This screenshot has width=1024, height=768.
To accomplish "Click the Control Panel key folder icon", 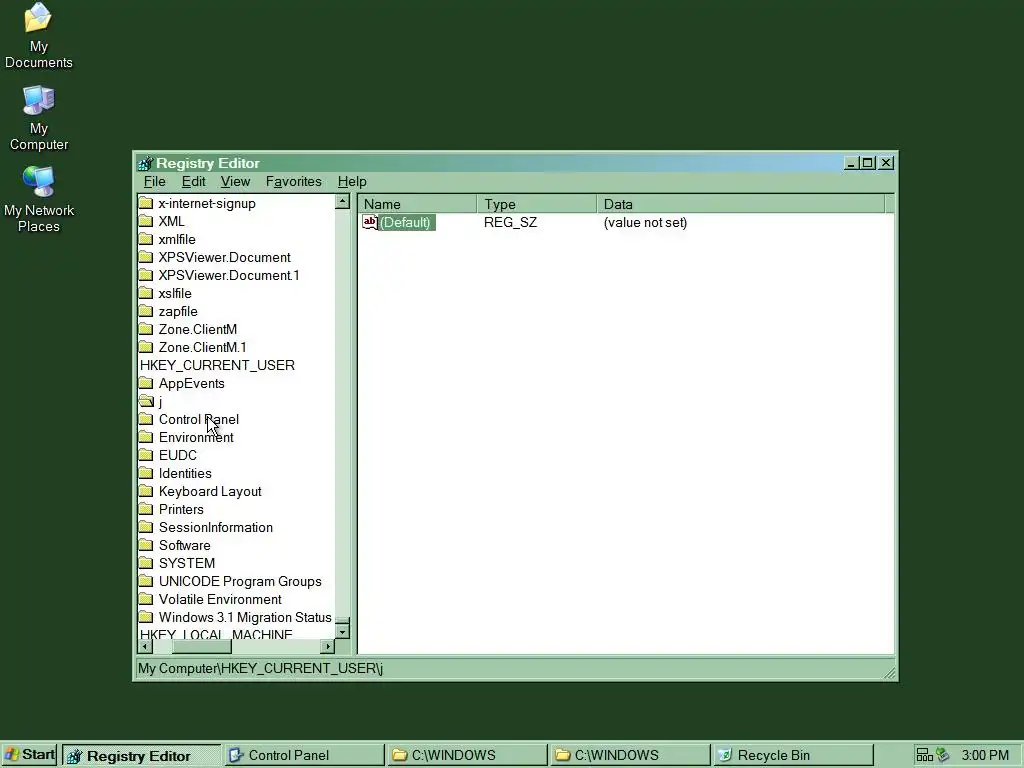I will [146, 419].
